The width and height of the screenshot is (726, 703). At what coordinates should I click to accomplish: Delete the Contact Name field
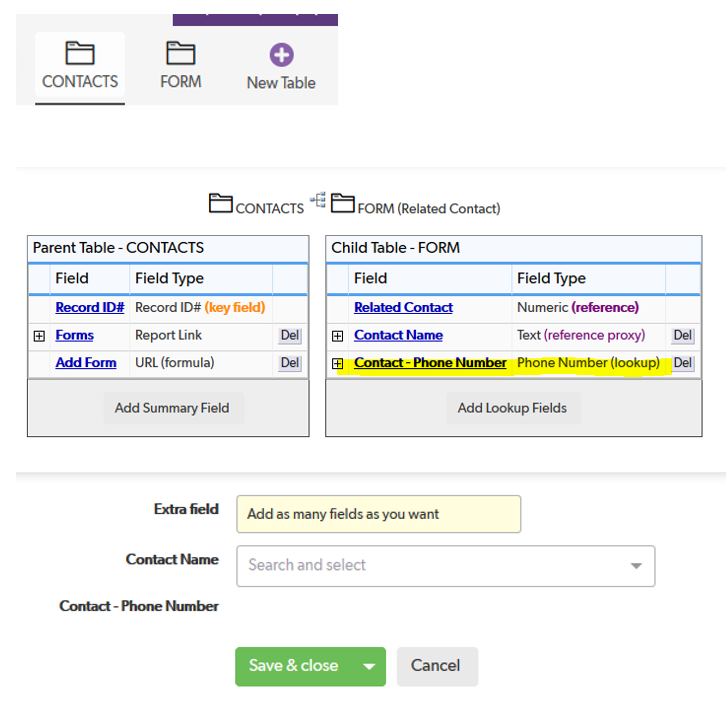[x=683, y=336]
